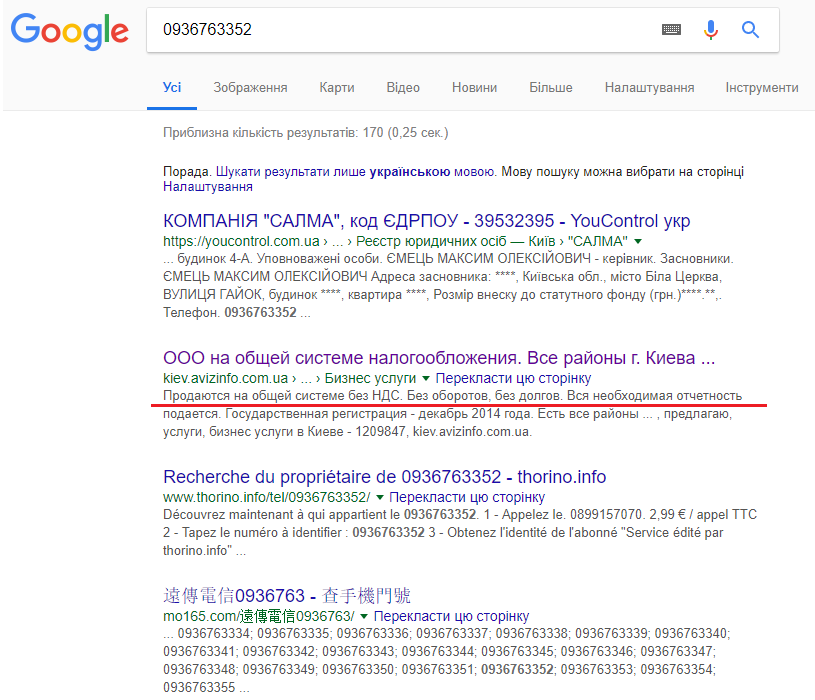Click the 'Продаются на общей системе без НДС' snippet line

coord(452,395)
